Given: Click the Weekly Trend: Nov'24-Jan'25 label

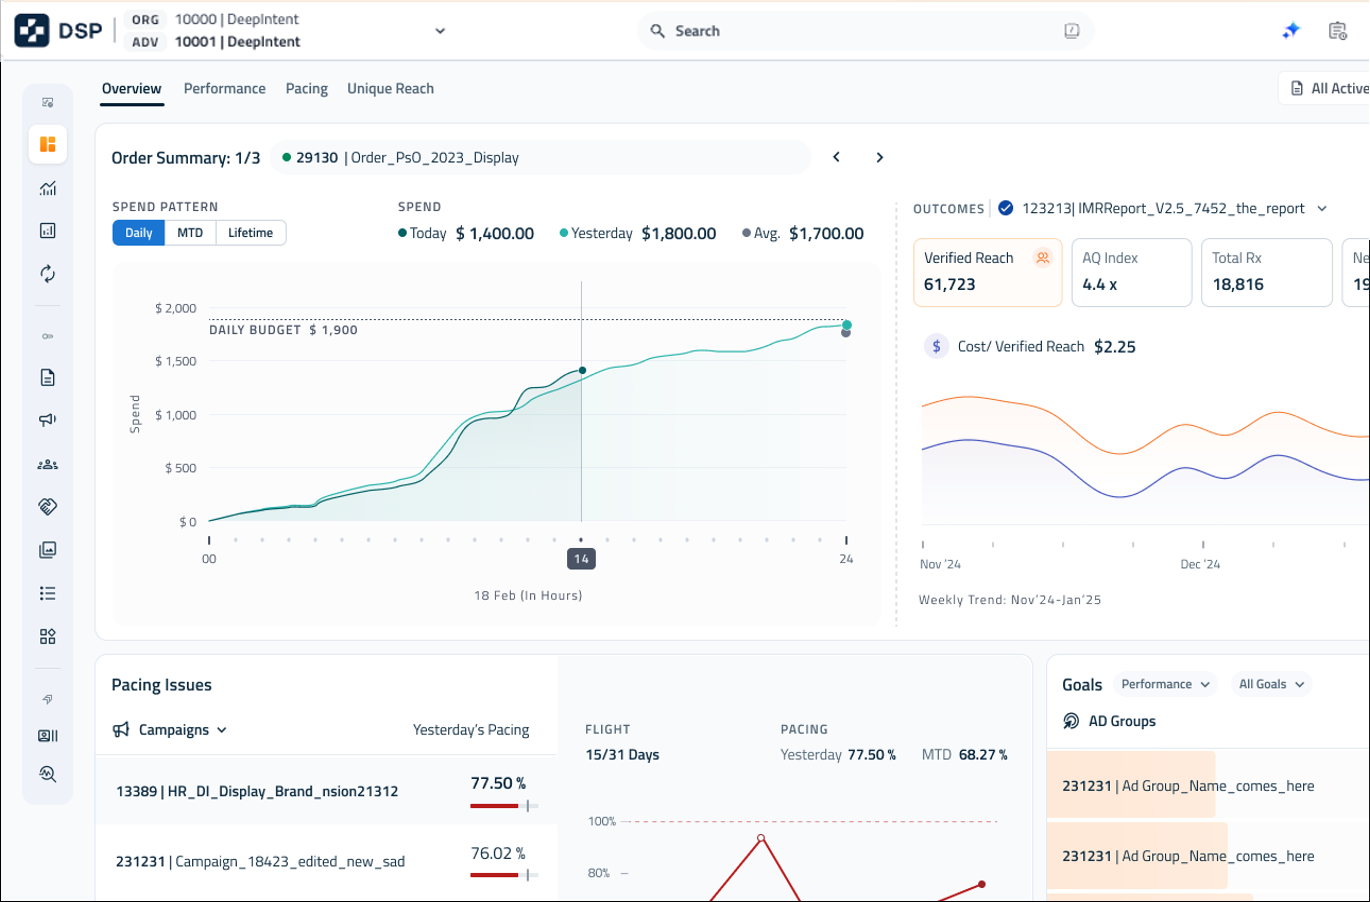Looking at the screenshot, I should (x=1010, y=600).
